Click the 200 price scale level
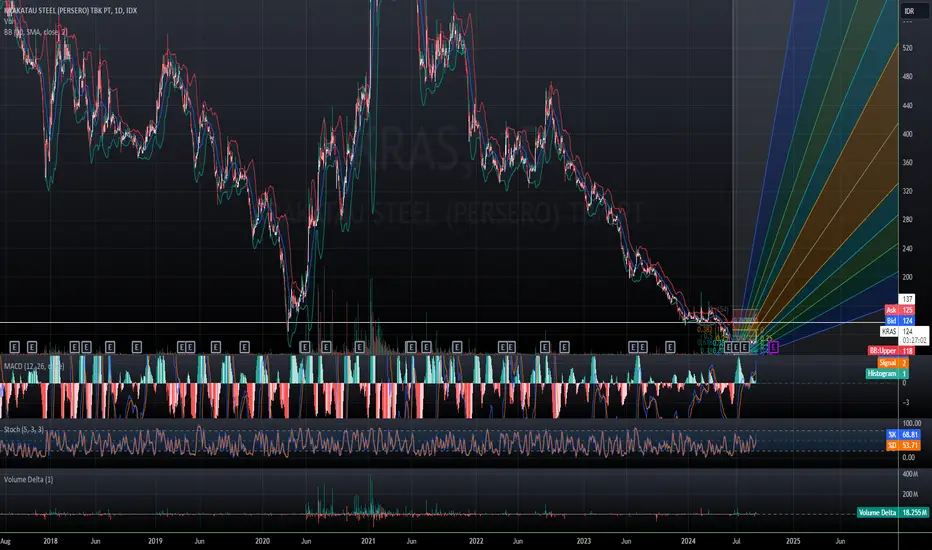The height and width of the screenshot is (550, 932). (907, 277)
